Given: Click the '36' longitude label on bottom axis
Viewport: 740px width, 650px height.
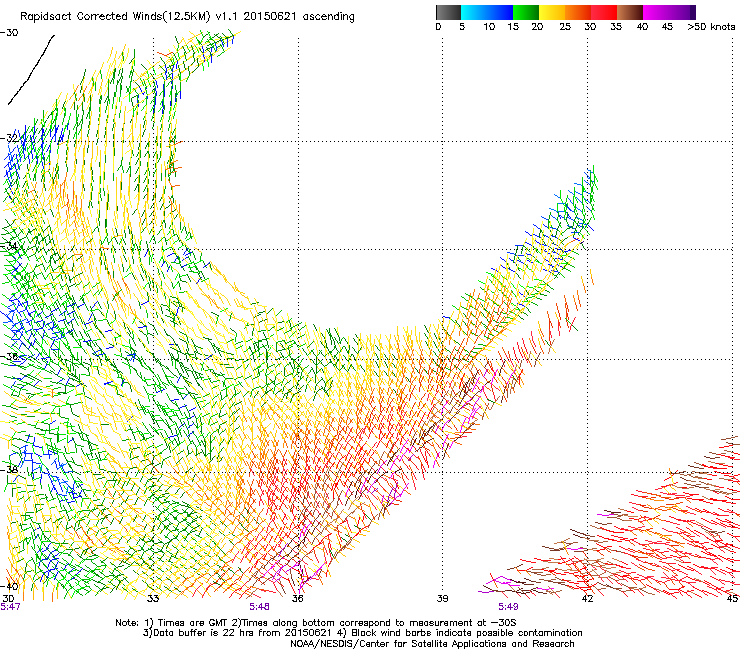Looking at the screenshot, I should [x=297, y=599].
